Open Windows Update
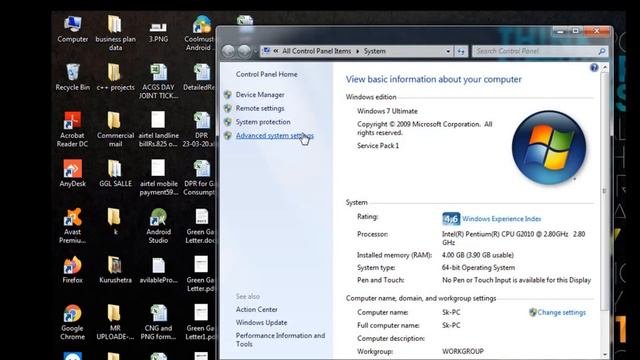The image size is (640, 360). pos(261,322)
